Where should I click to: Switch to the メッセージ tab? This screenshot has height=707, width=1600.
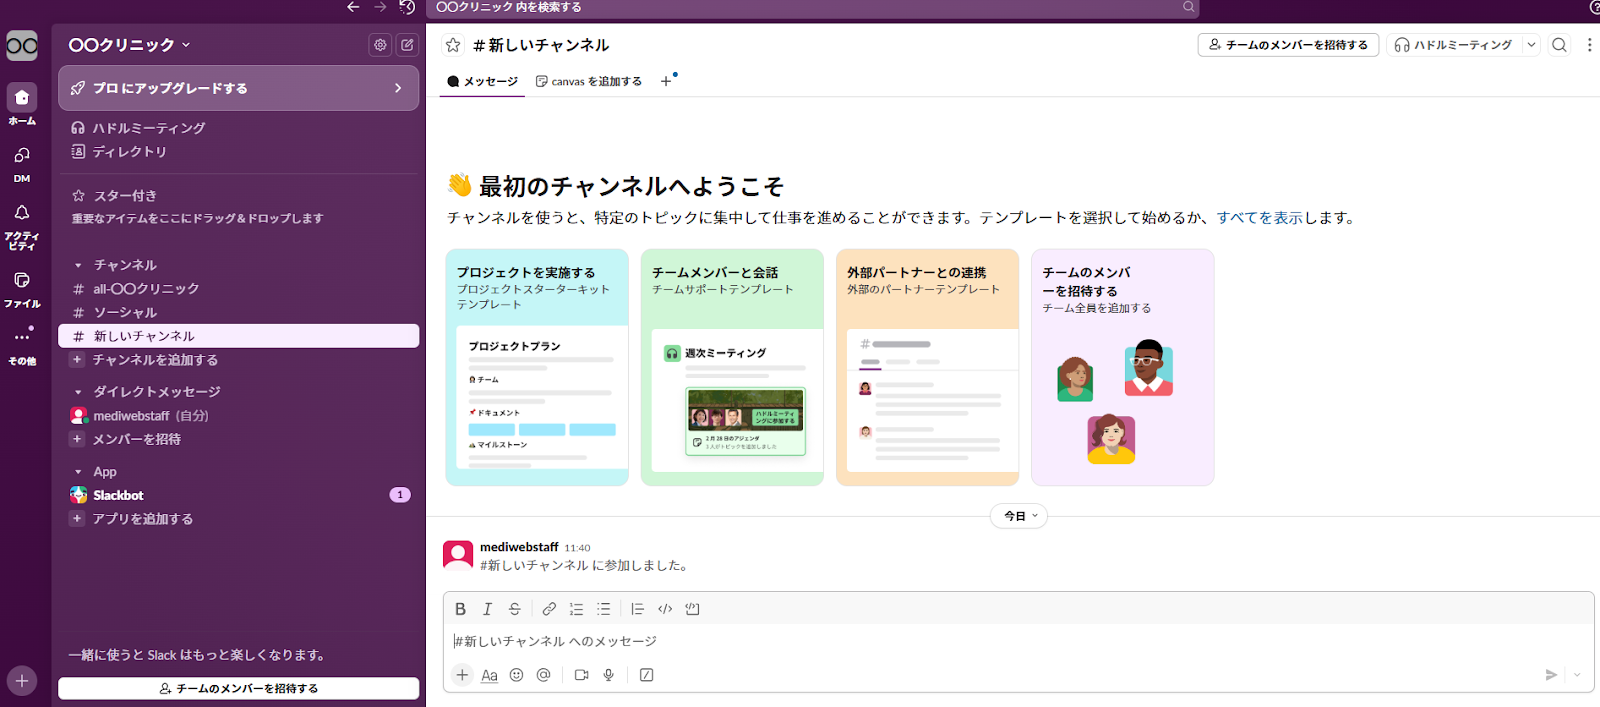click(482, 81)
